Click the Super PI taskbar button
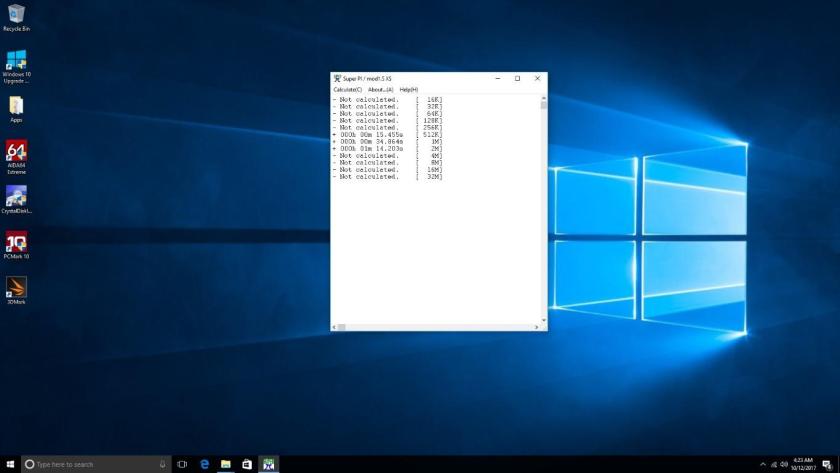The image size is (840, 473). [268, 464]
